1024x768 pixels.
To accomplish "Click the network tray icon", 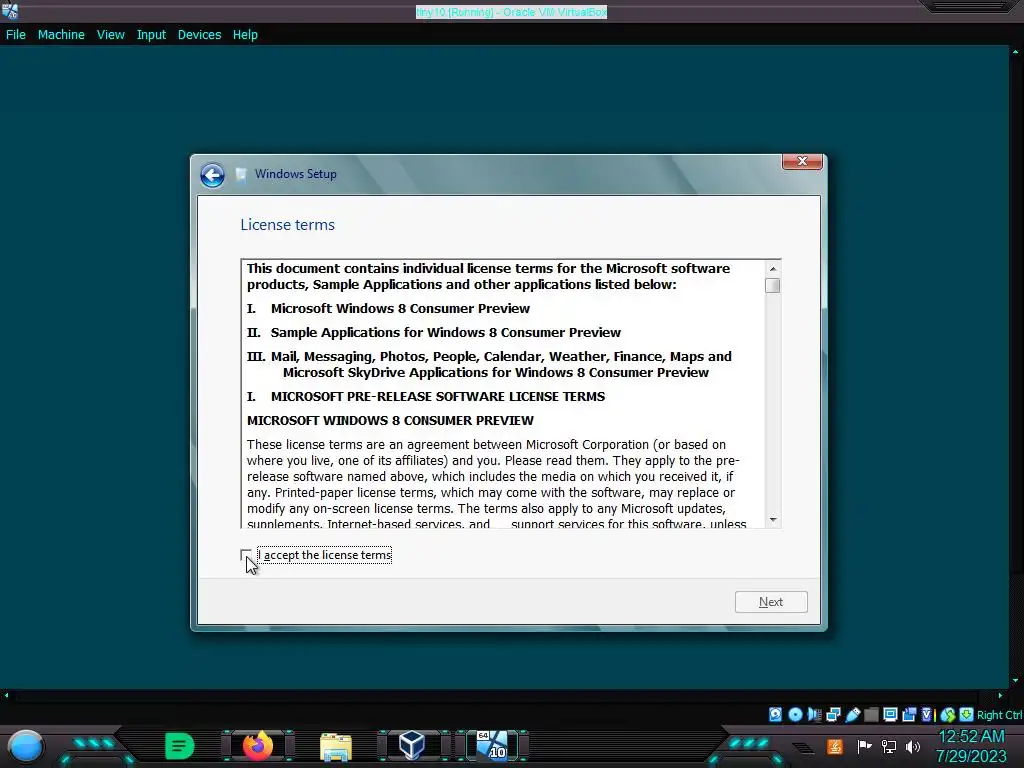I will click(x=889, y=746).
